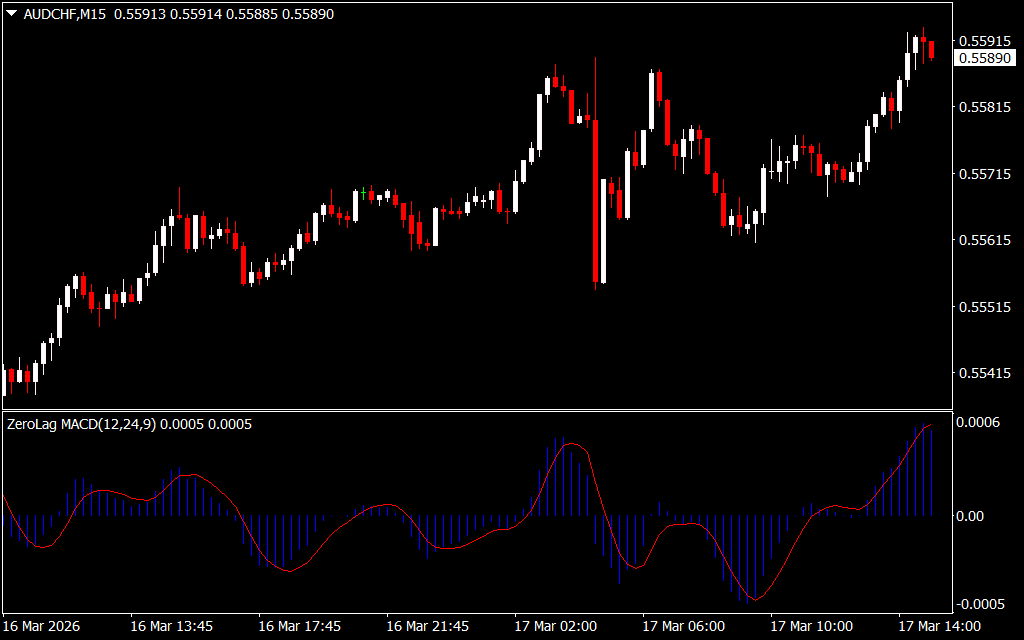The image size is (1024, 640).
Task: Click the highlighted current price 0.55890 label
Action: pyautogui.click(x=983, y=59)
